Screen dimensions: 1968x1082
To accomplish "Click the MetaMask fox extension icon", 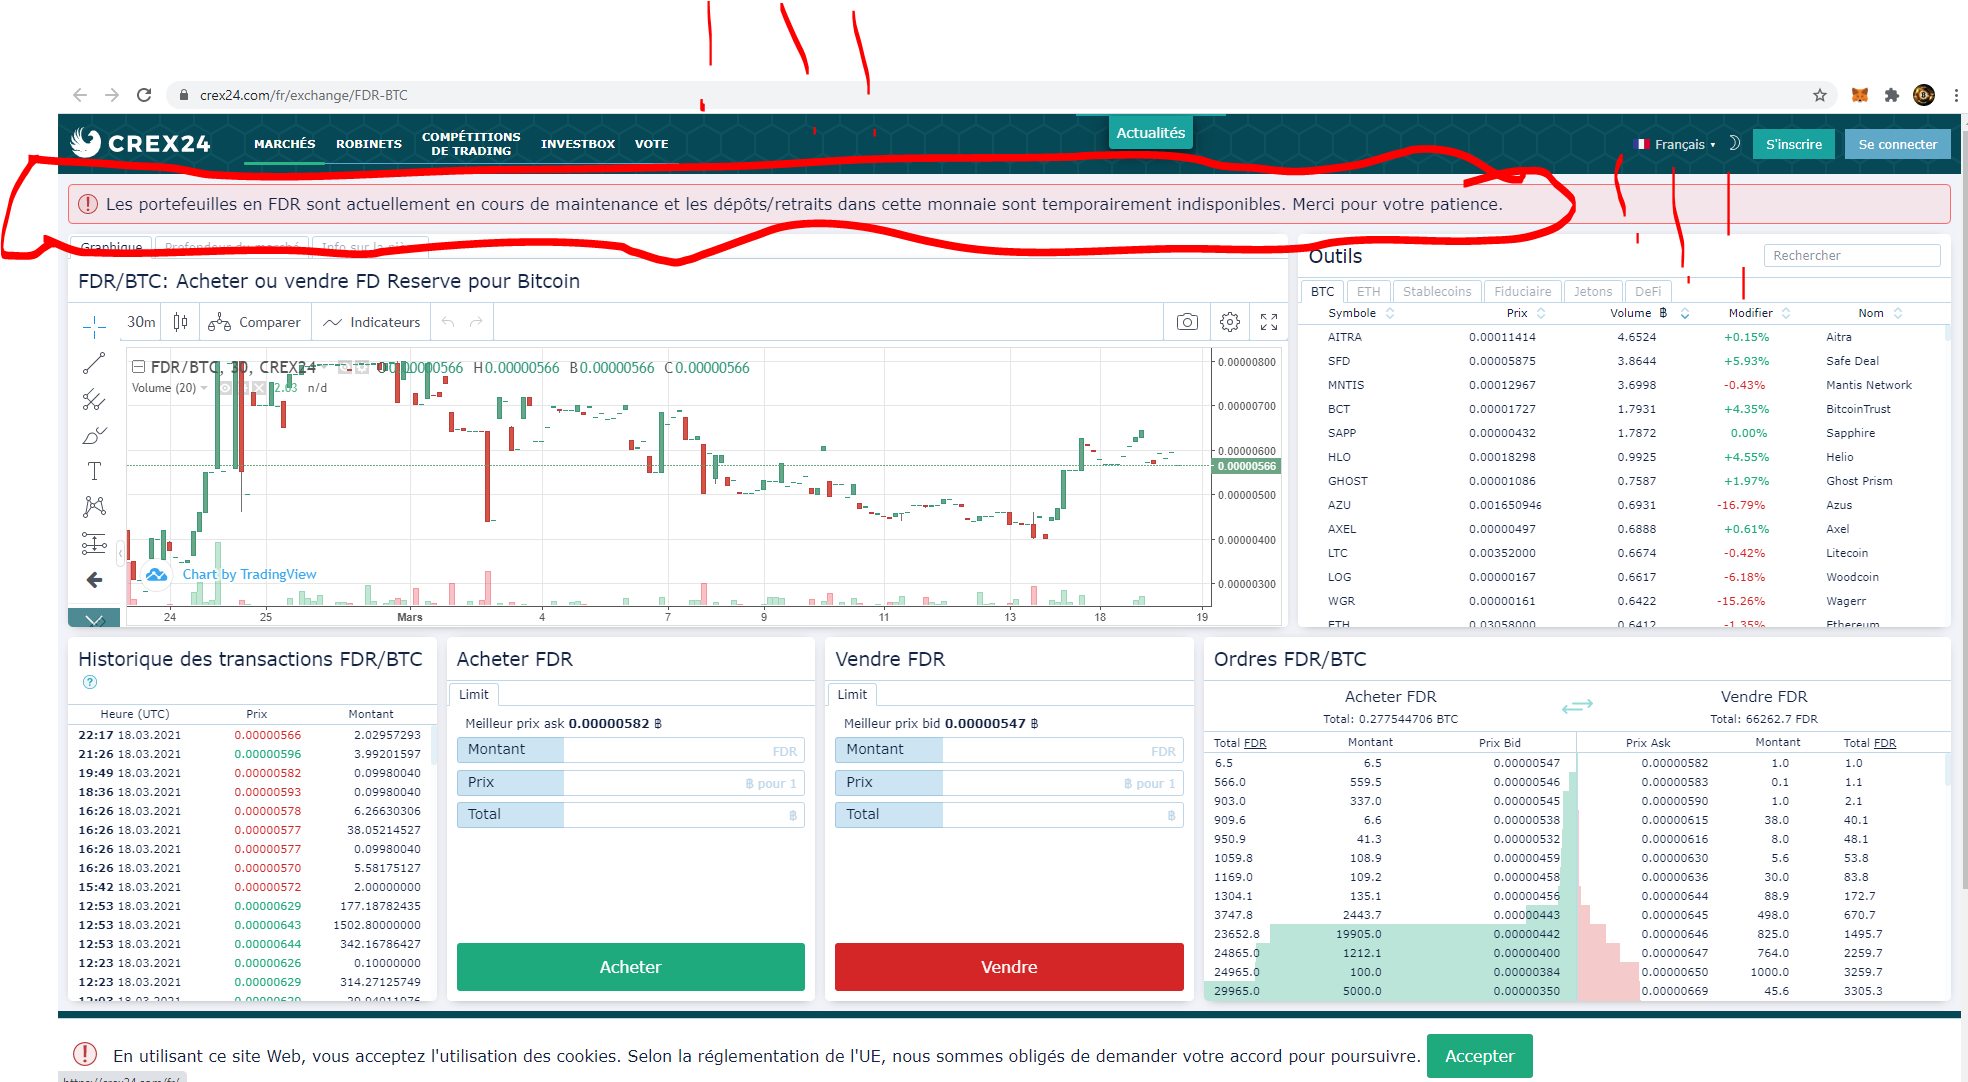I will point(1860,95).
